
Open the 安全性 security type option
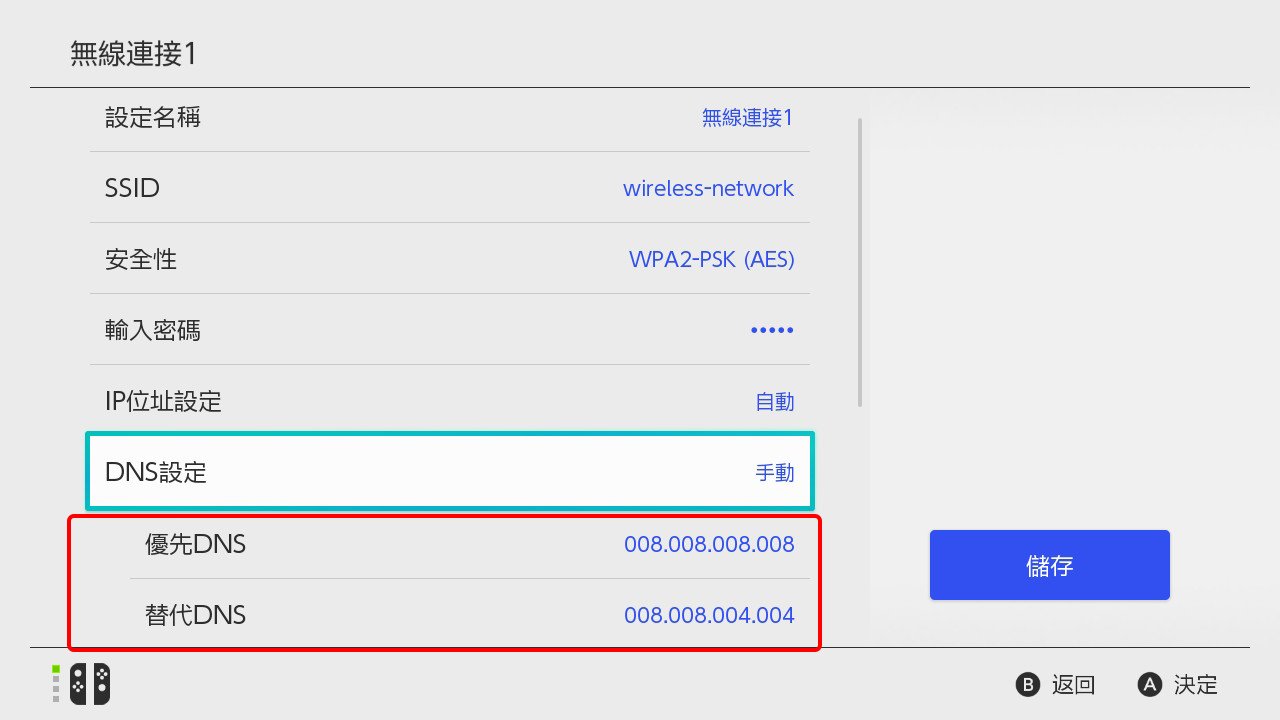[141, 260]
